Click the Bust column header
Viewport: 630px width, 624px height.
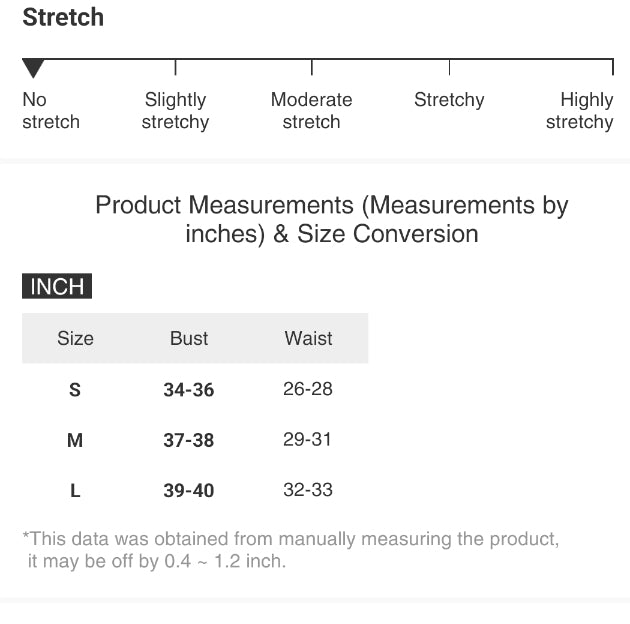coord(189,338)
